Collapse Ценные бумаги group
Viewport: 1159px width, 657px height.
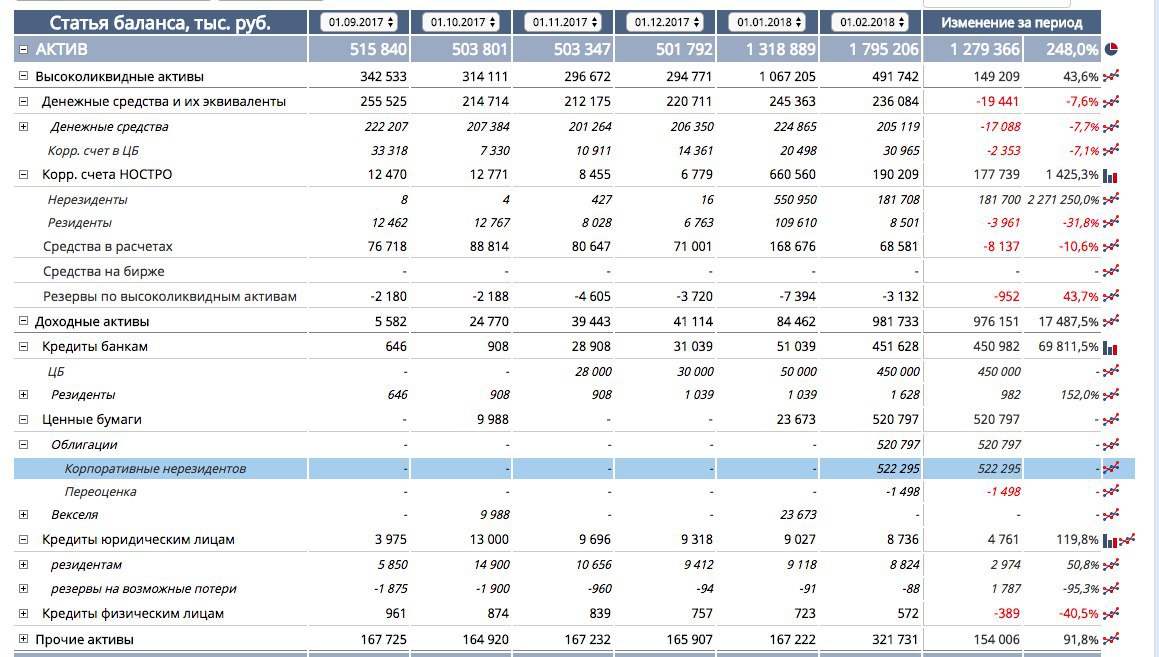(23, 419)
